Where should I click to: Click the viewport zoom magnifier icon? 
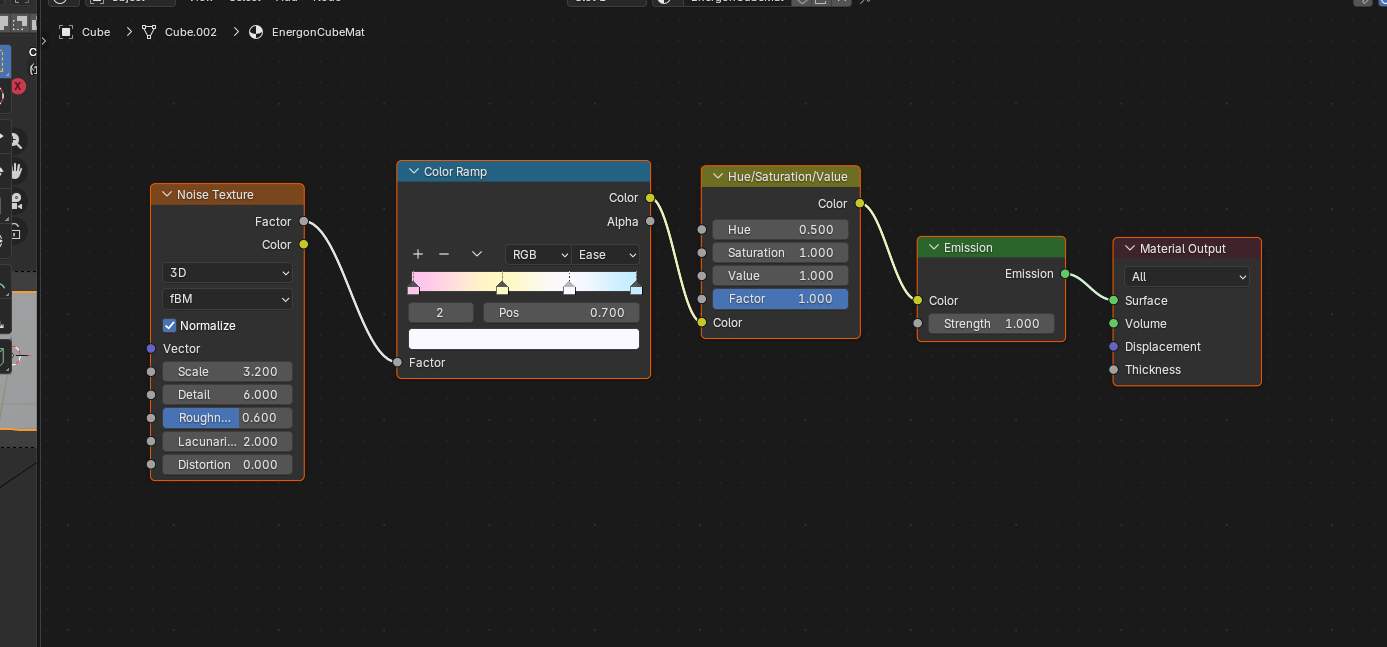click(x=16, y=140)
